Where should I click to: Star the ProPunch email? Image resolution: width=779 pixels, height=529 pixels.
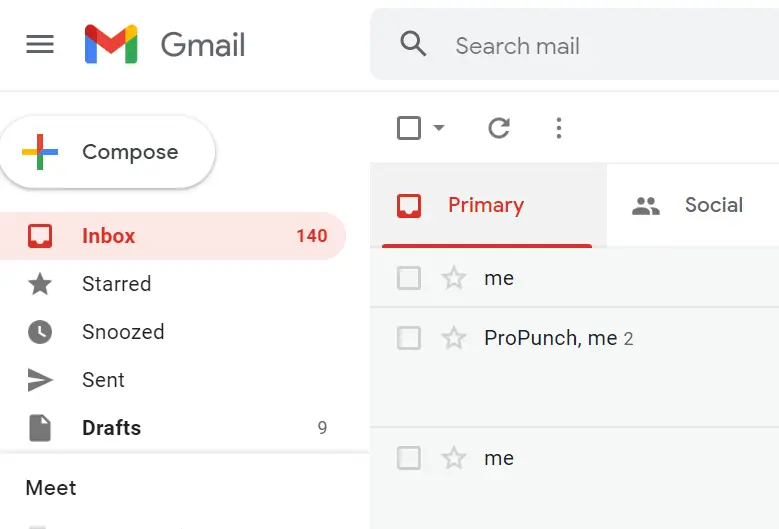click(x=454, y=338)
